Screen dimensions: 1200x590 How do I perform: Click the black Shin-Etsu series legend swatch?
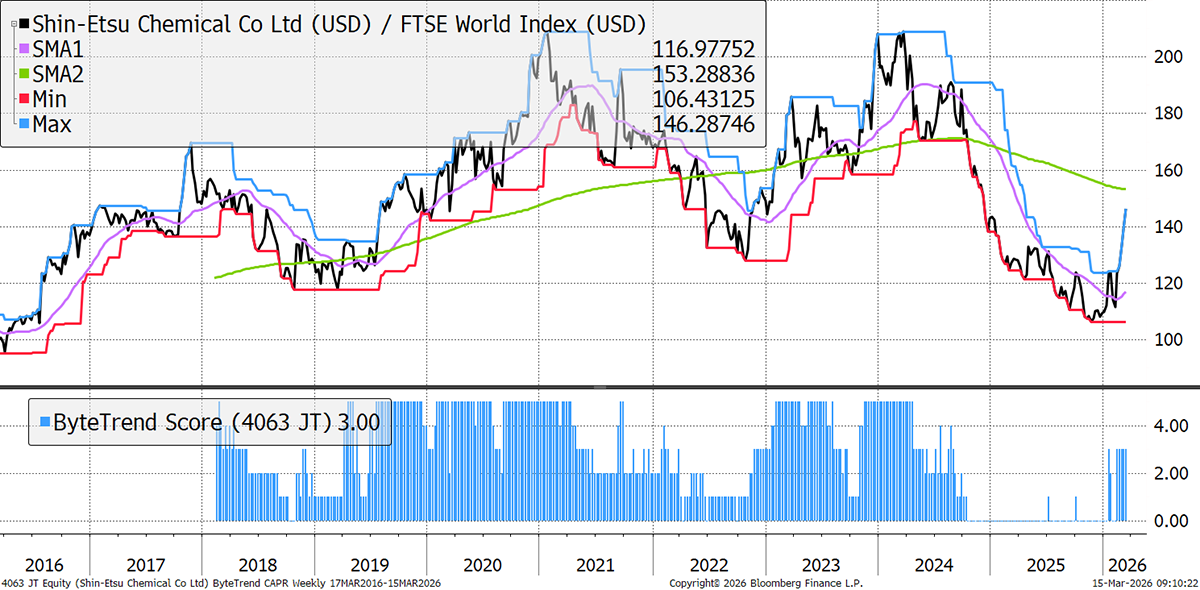click(x=23, y=23)
